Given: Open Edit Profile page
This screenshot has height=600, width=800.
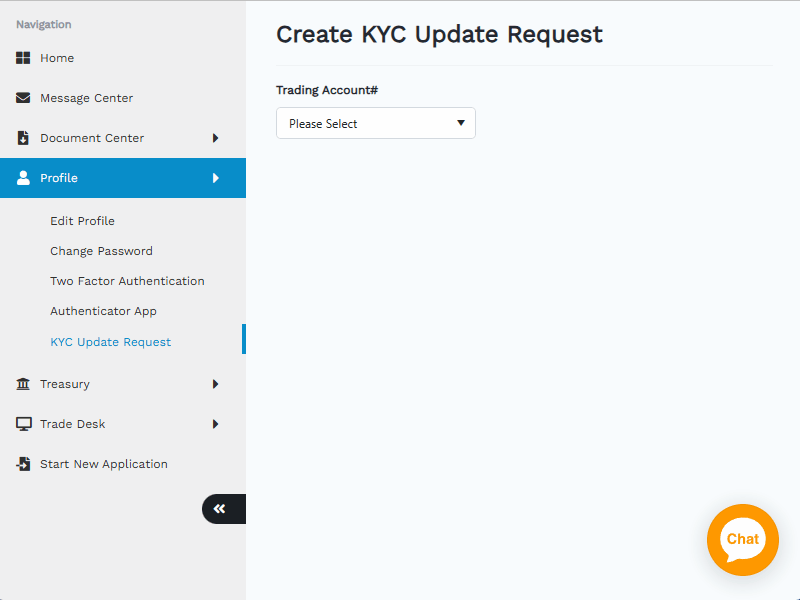Looking at the screenshot, I should pos(82,221).
